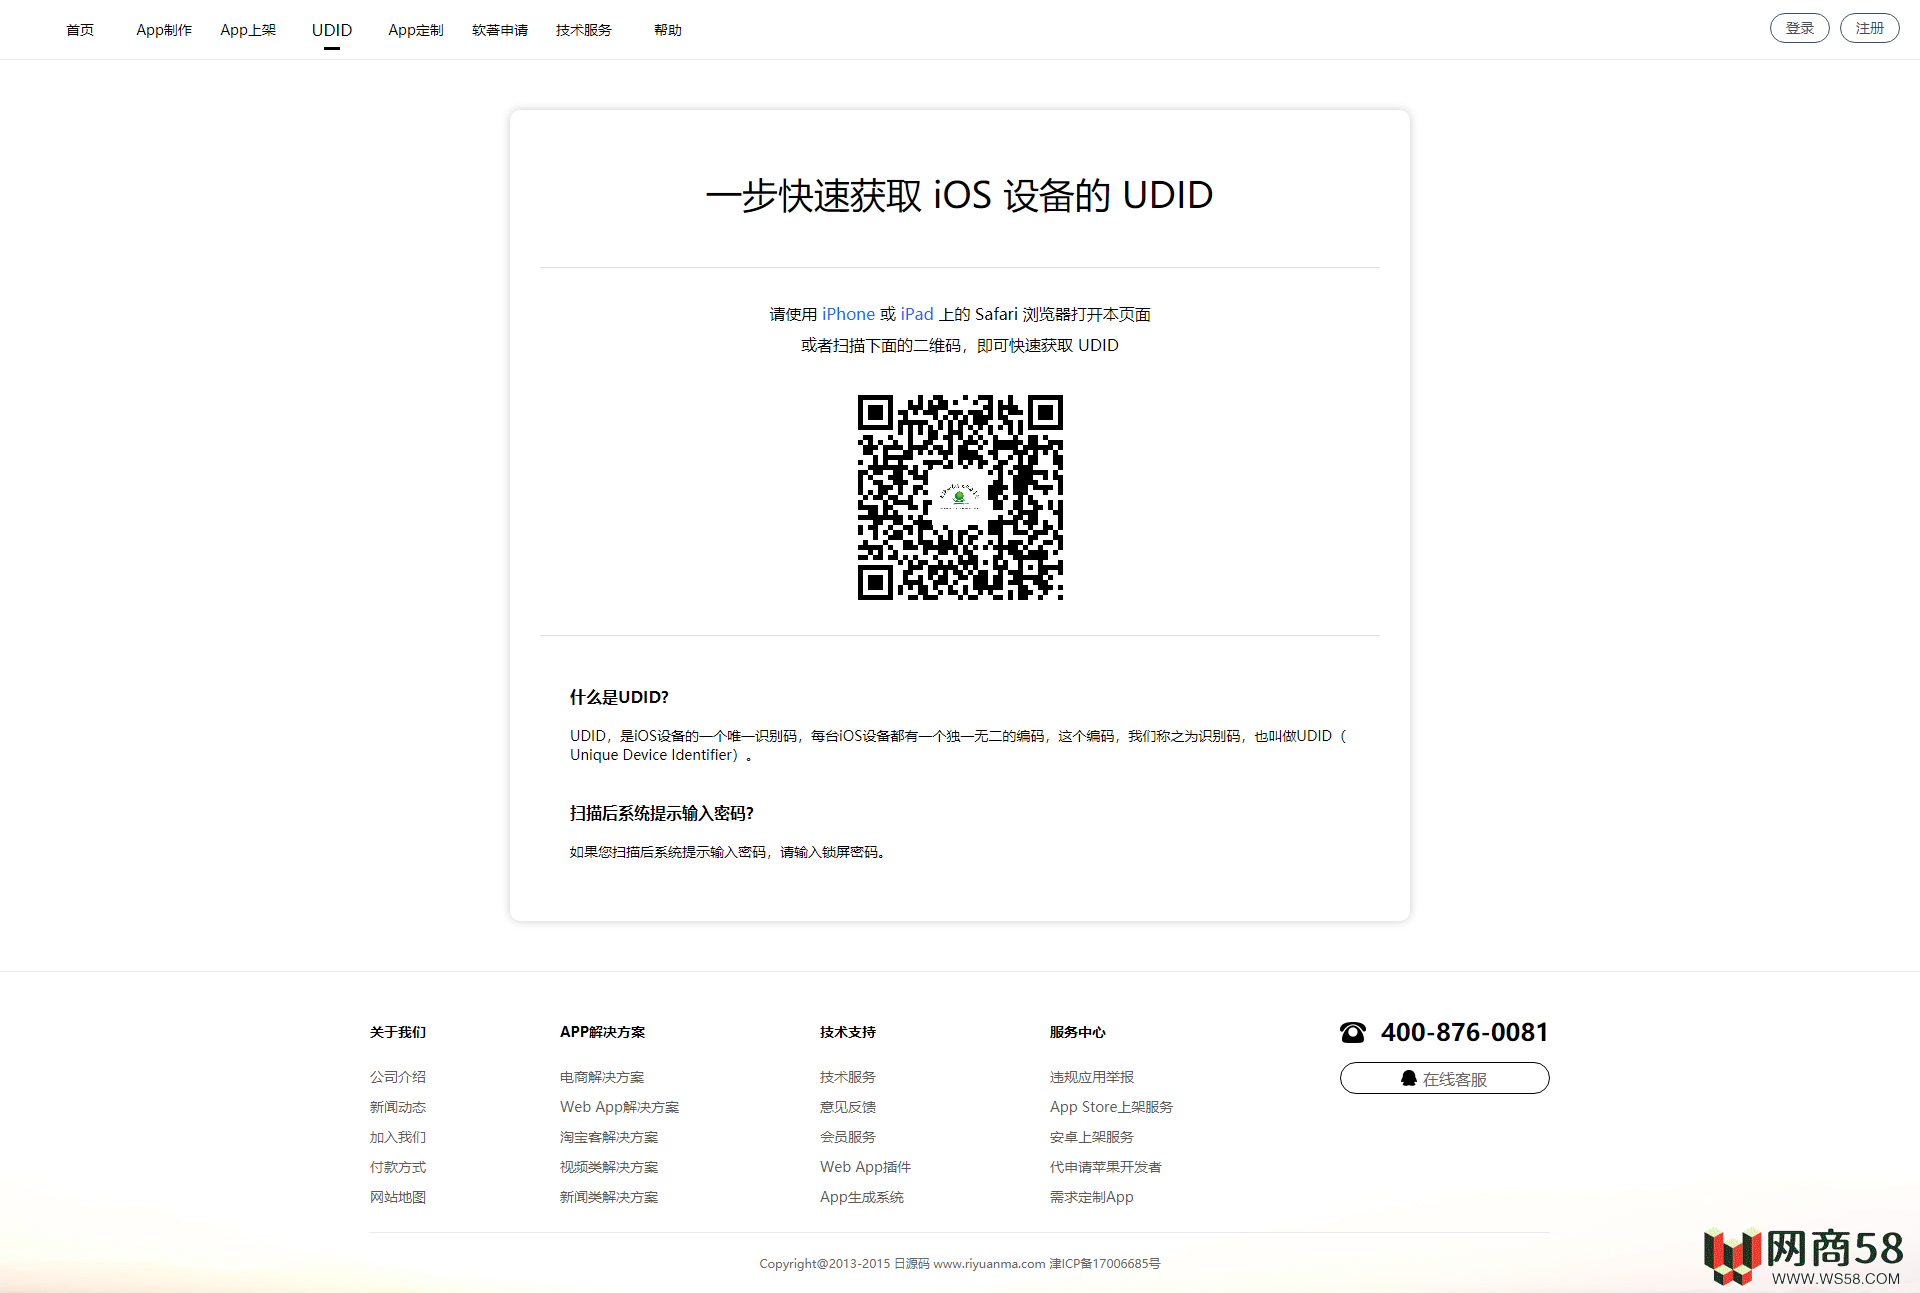
Task: Open Web App解决方案 footer link
Action: 620,1107
